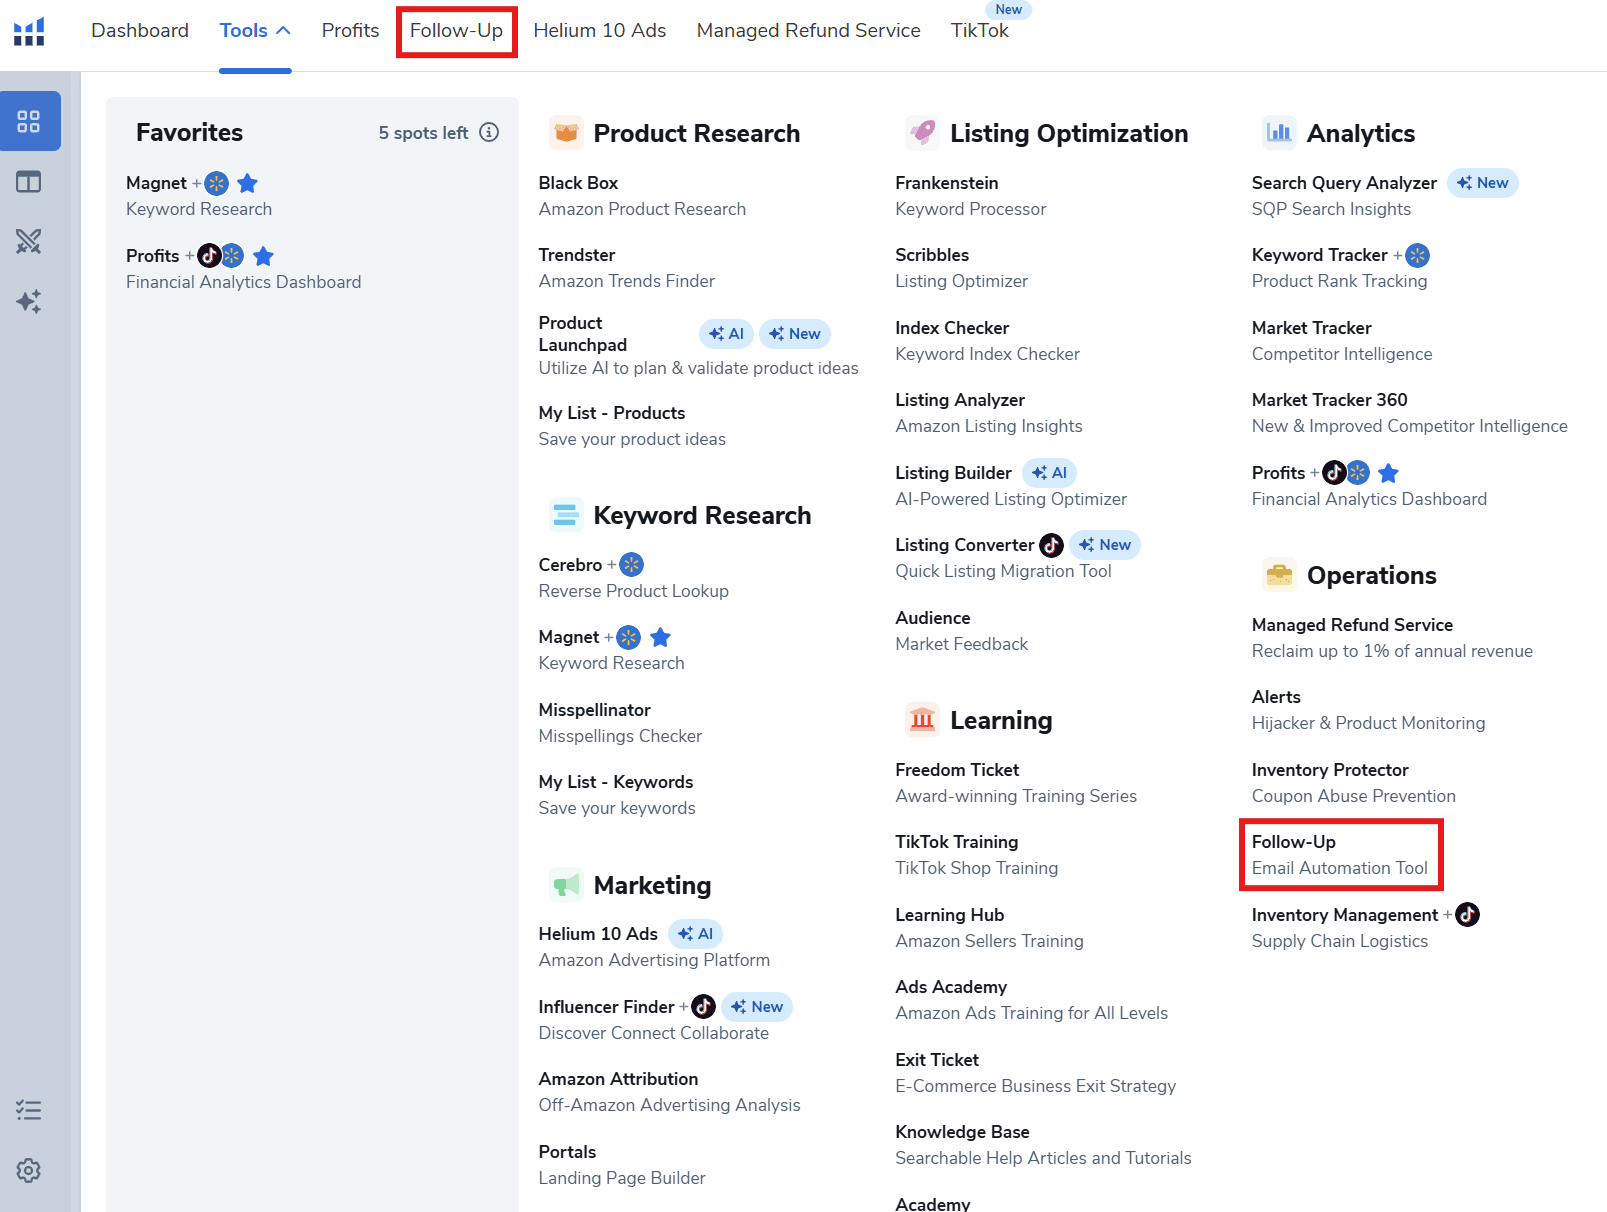
Task: Click the Walmart badge next to Cerebro
Action: (631, 565)
